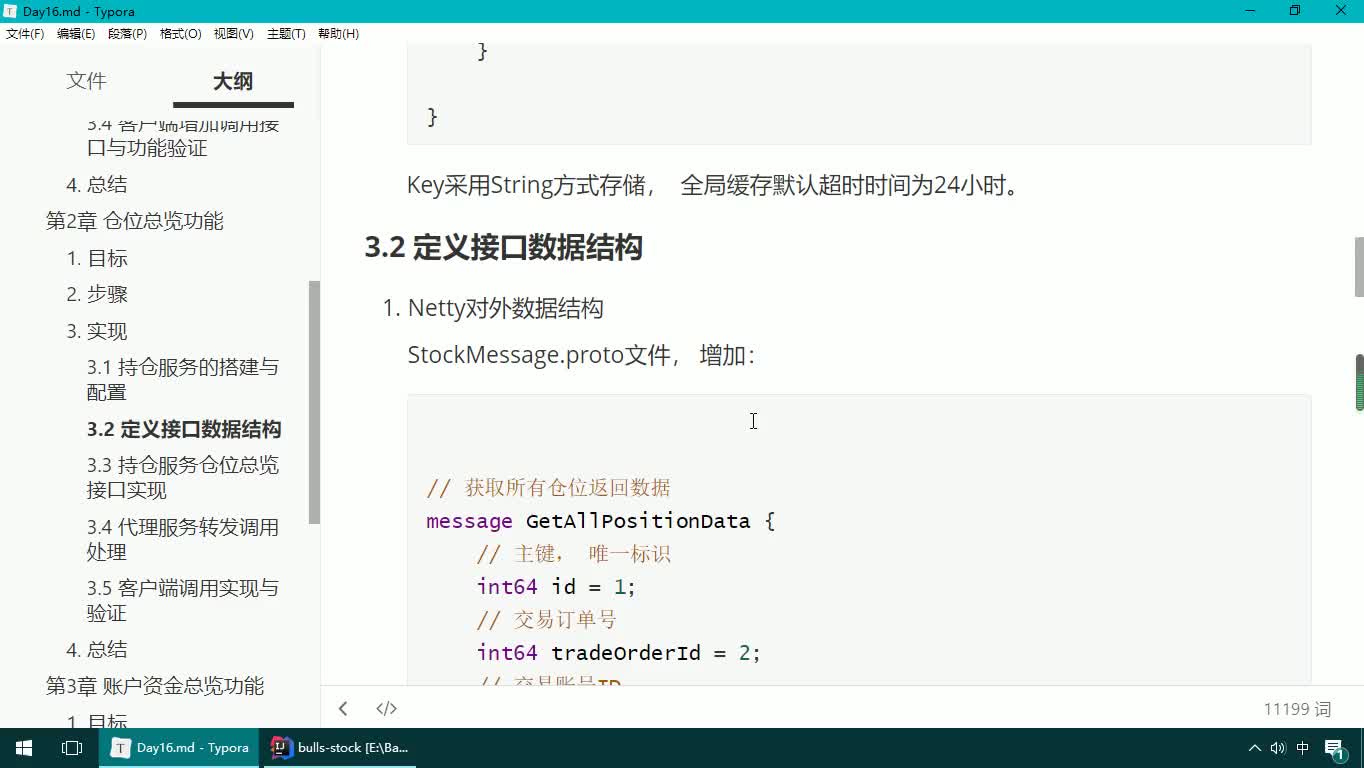Go to outline item 1. 目标 under 第2章
The height and width of the screenshot is (768, 1364).
pyautogui.click(x=97, y=258)
